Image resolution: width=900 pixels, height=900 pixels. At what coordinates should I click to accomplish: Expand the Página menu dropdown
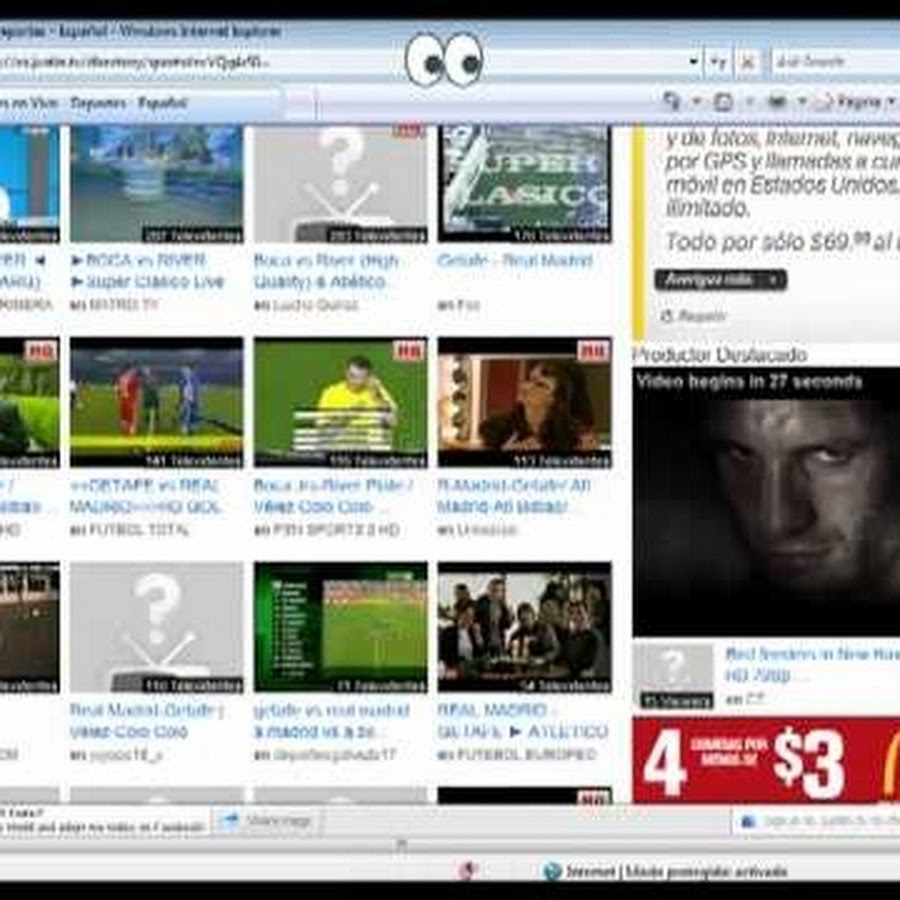point(890,102)
